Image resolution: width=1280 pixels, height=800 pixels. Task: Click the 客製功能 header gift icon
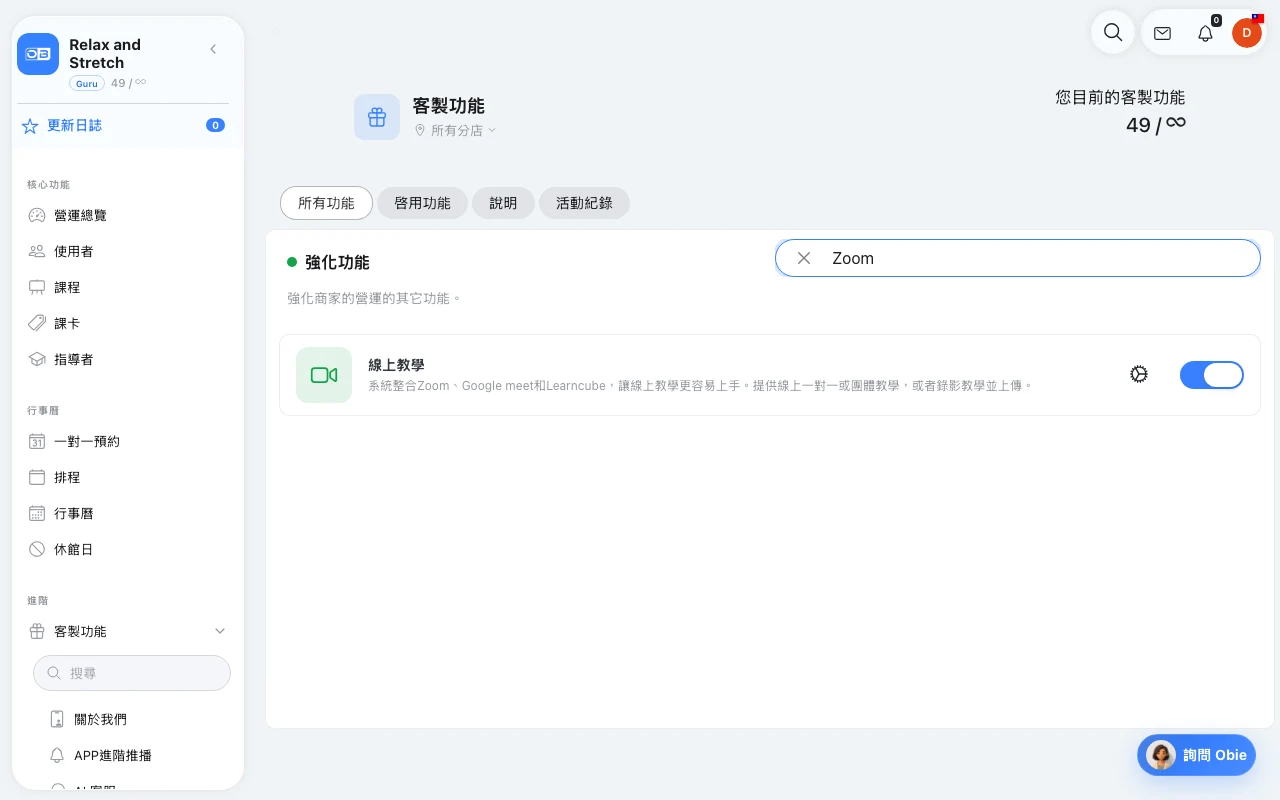tap(377, 117)
